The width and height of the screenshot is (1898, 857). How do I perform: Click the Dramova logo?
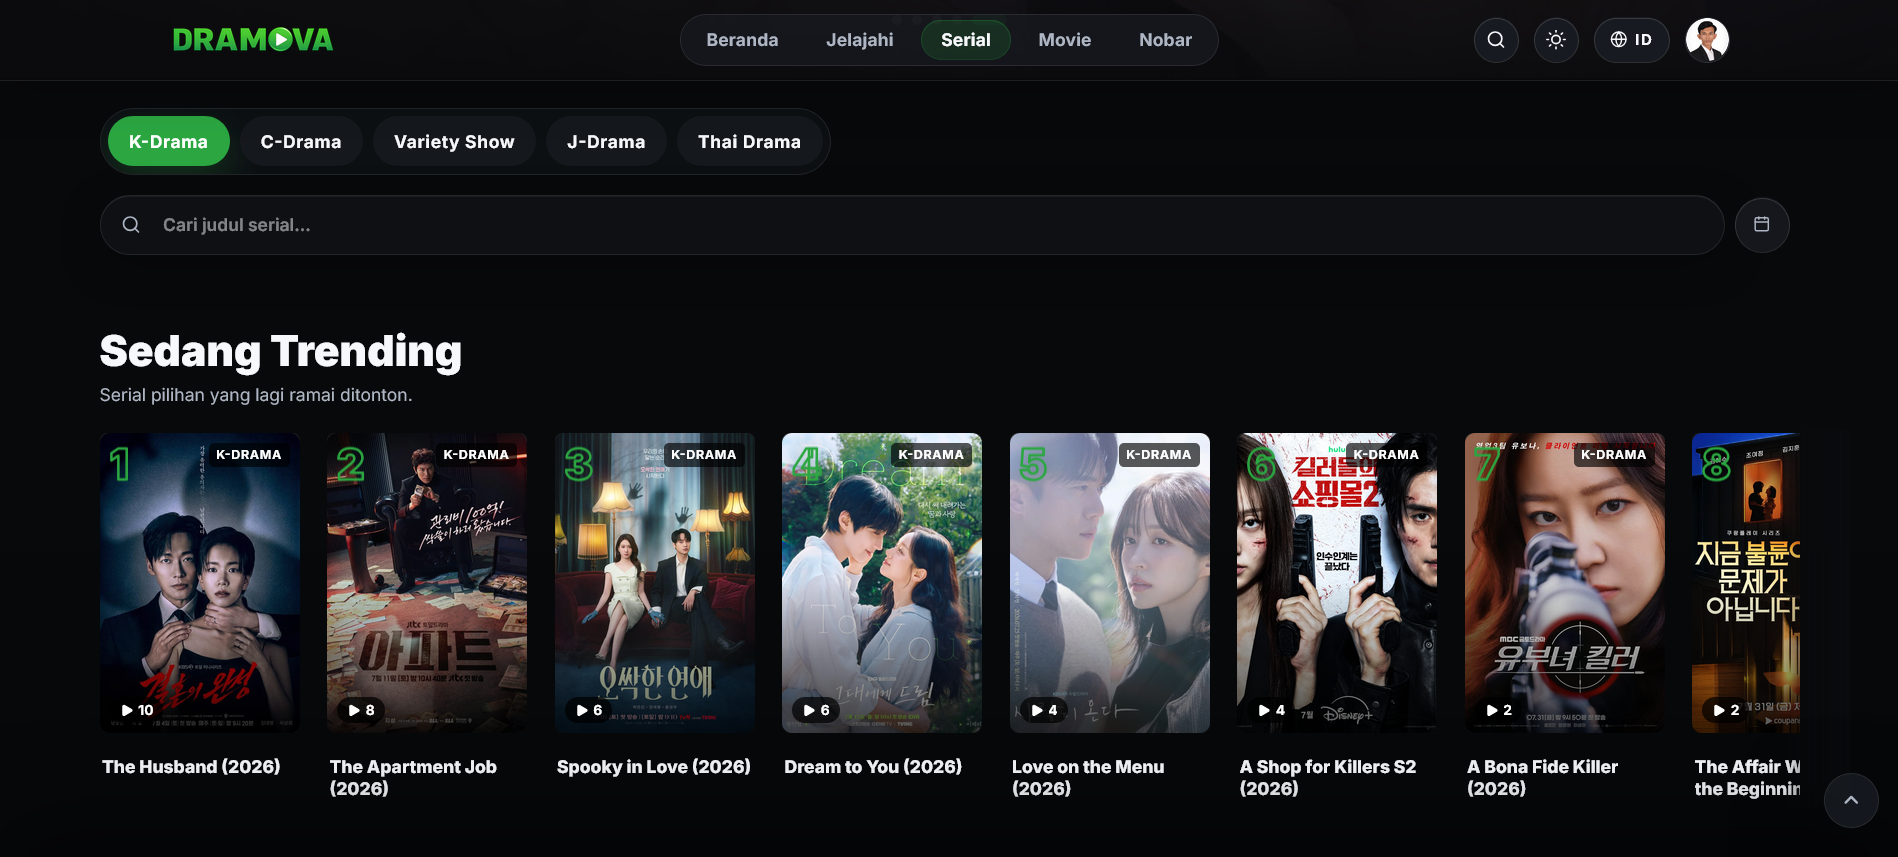coord(253,40)
